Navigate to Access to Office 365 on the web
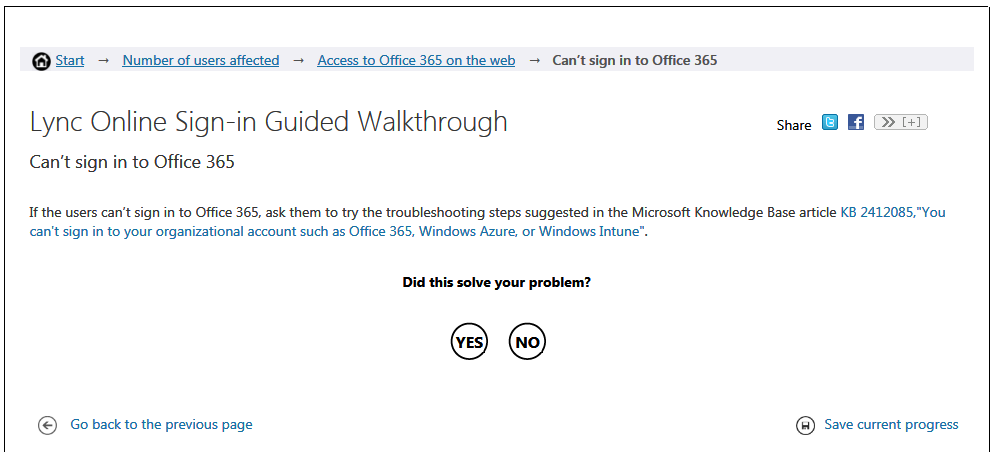 pos(416,60)
